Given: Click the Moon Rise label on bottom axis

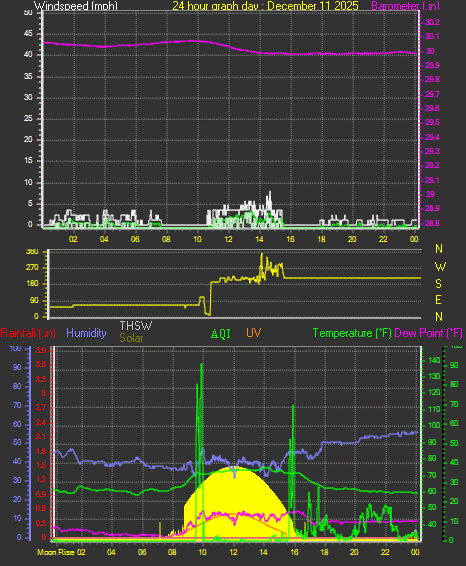Looking at the screenshot, I should tap(56, 552).
